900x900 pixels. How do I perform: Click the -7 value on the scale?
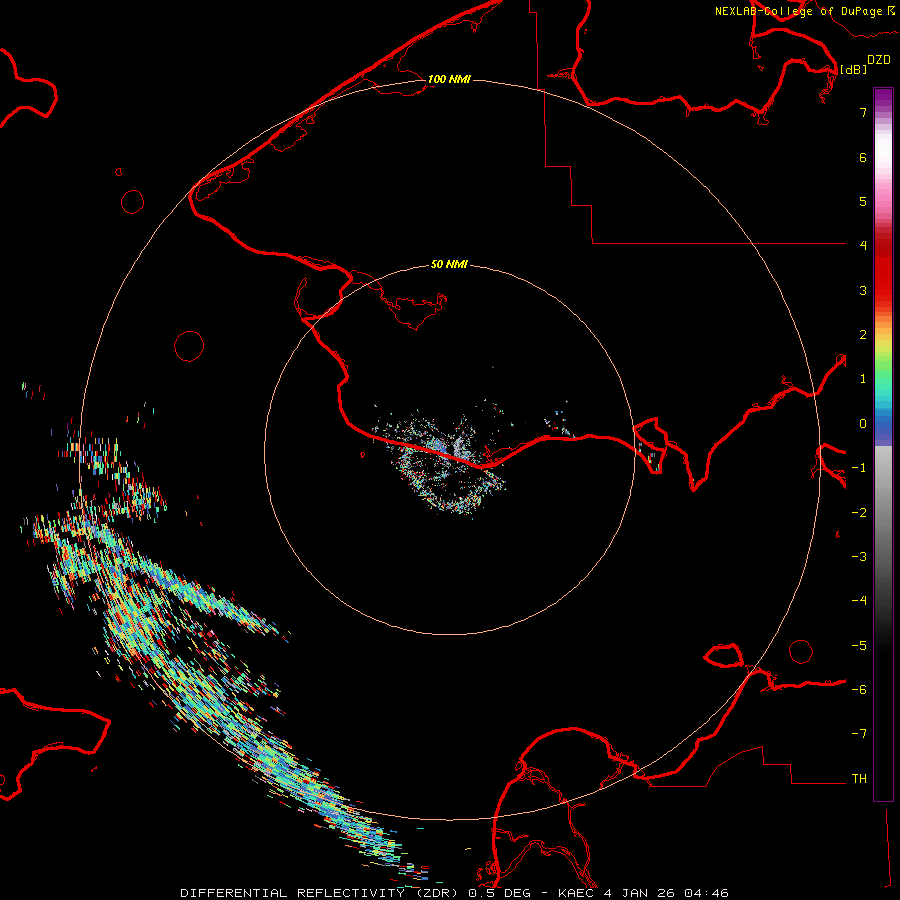click(859, 734)
